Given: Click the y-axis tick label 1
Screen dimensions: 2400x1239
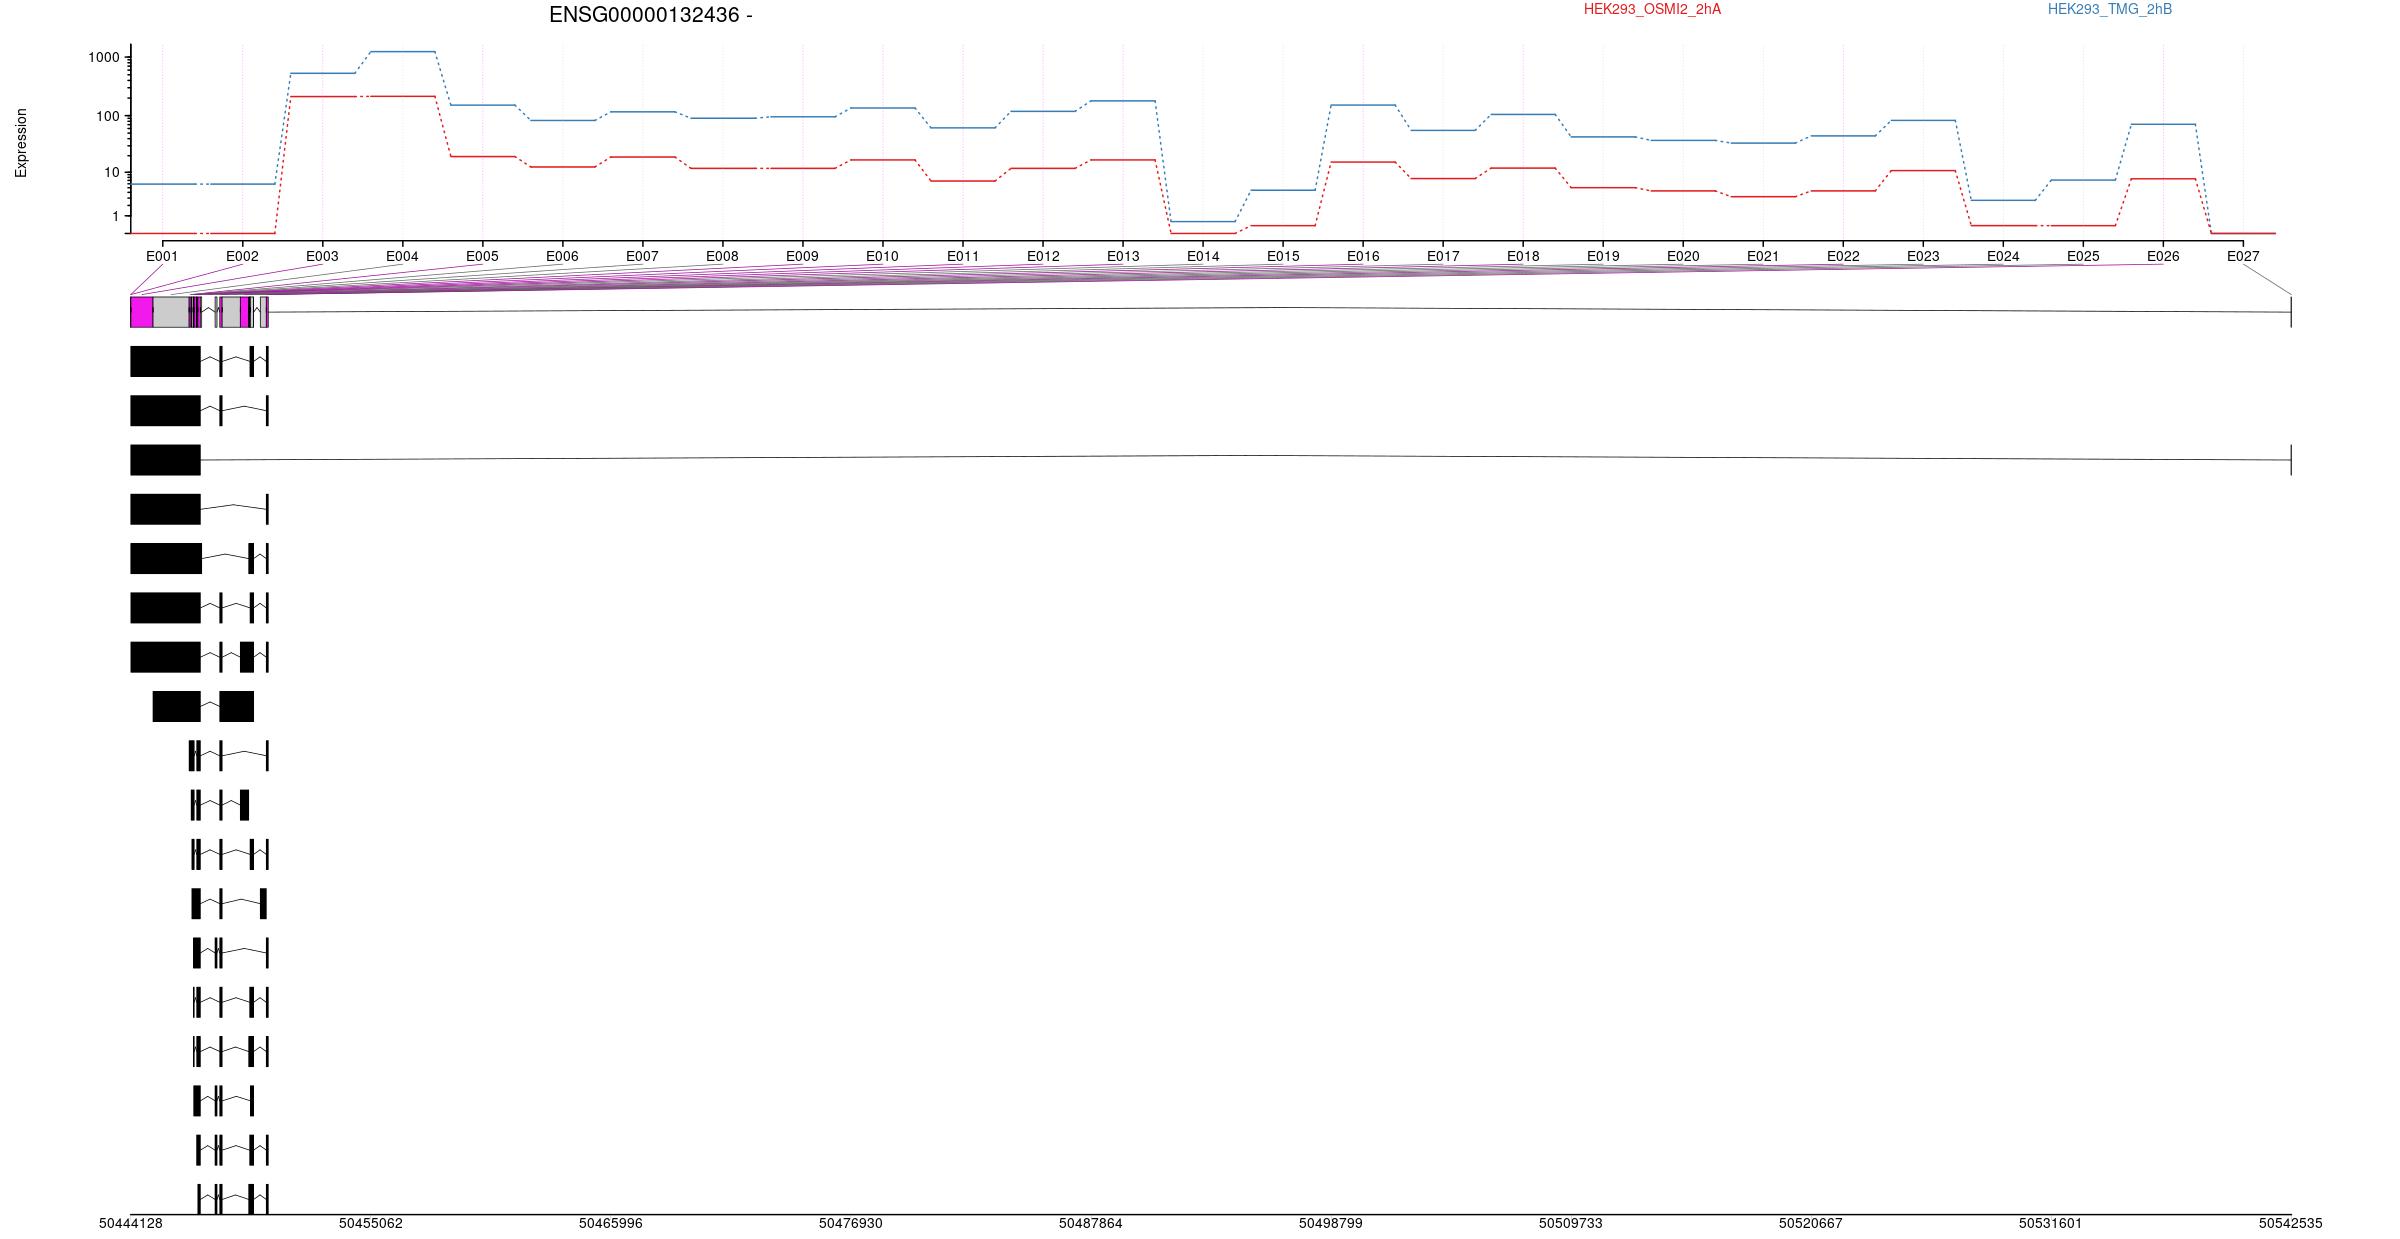Looking at the screenshot, I should coord(115,216).
